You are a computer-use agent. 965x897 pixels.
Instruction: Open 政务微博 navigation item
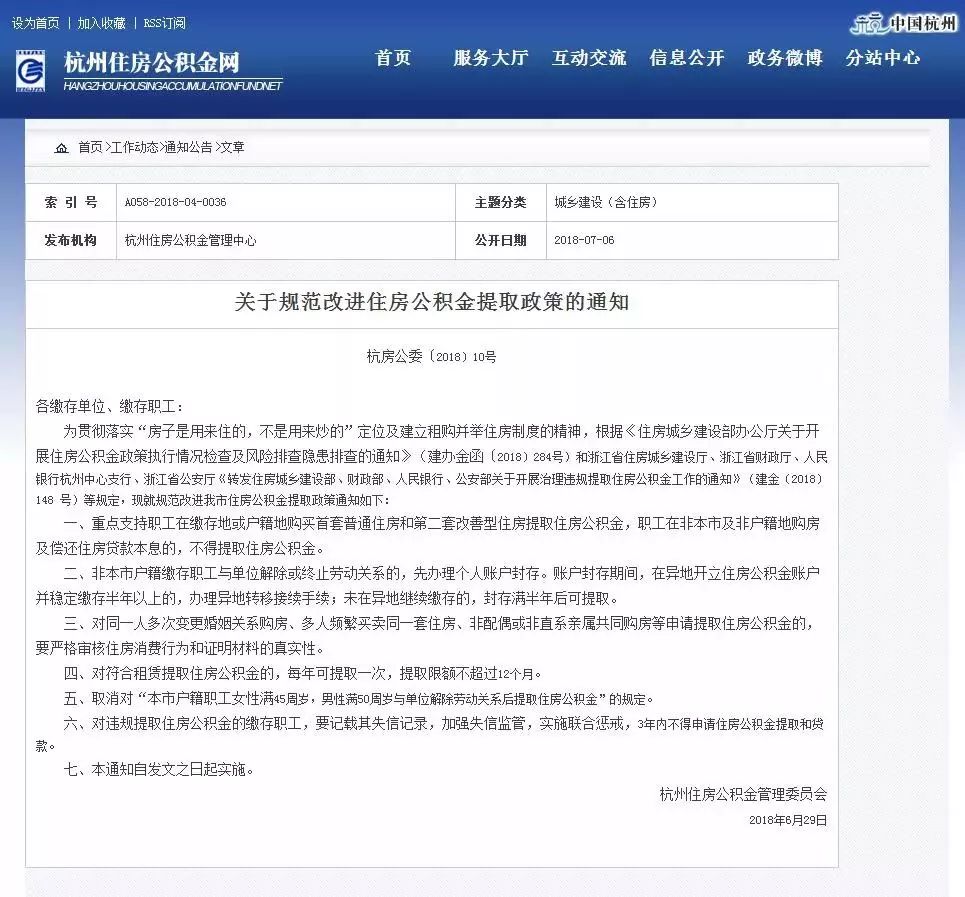pyautogui.click(x=785, y=57)
